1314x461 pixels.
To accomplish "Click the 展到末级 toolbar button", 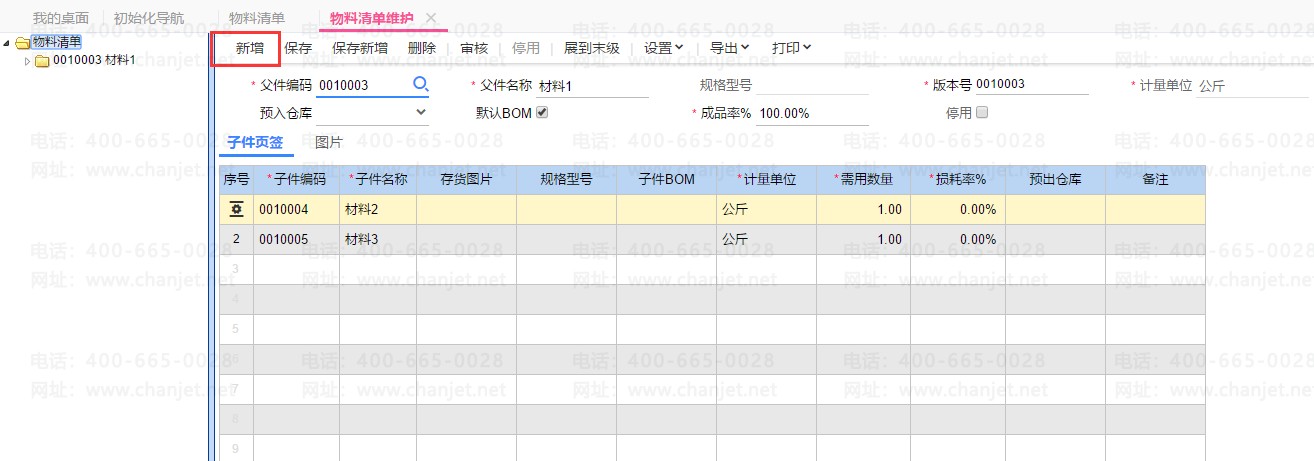I will [592, 47].
